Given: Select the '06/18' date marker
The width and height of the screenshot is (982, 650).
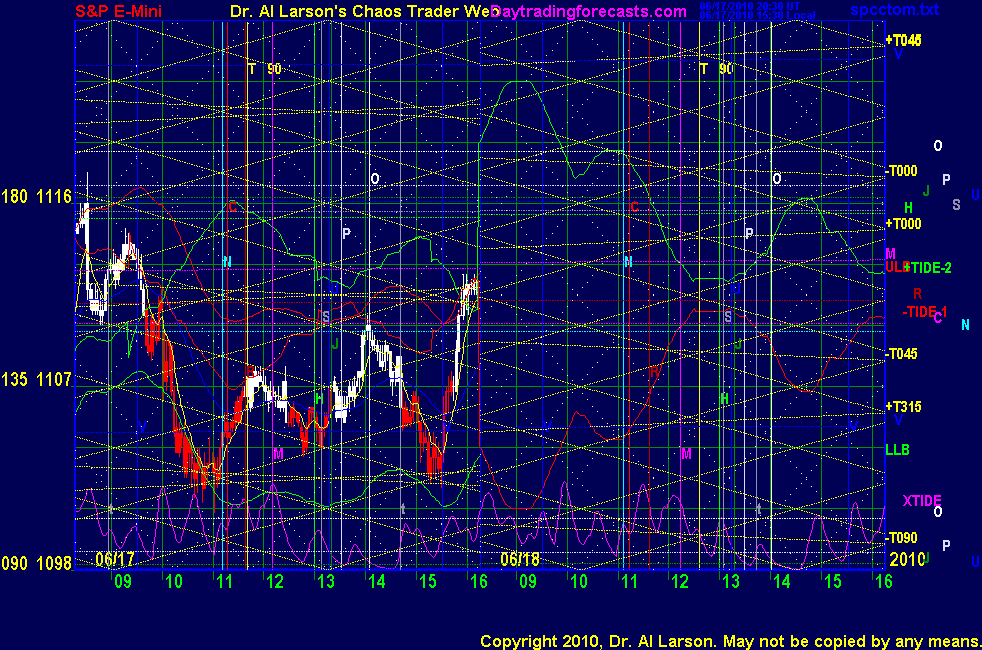Looking at the screenshot, I should [520, 559].
